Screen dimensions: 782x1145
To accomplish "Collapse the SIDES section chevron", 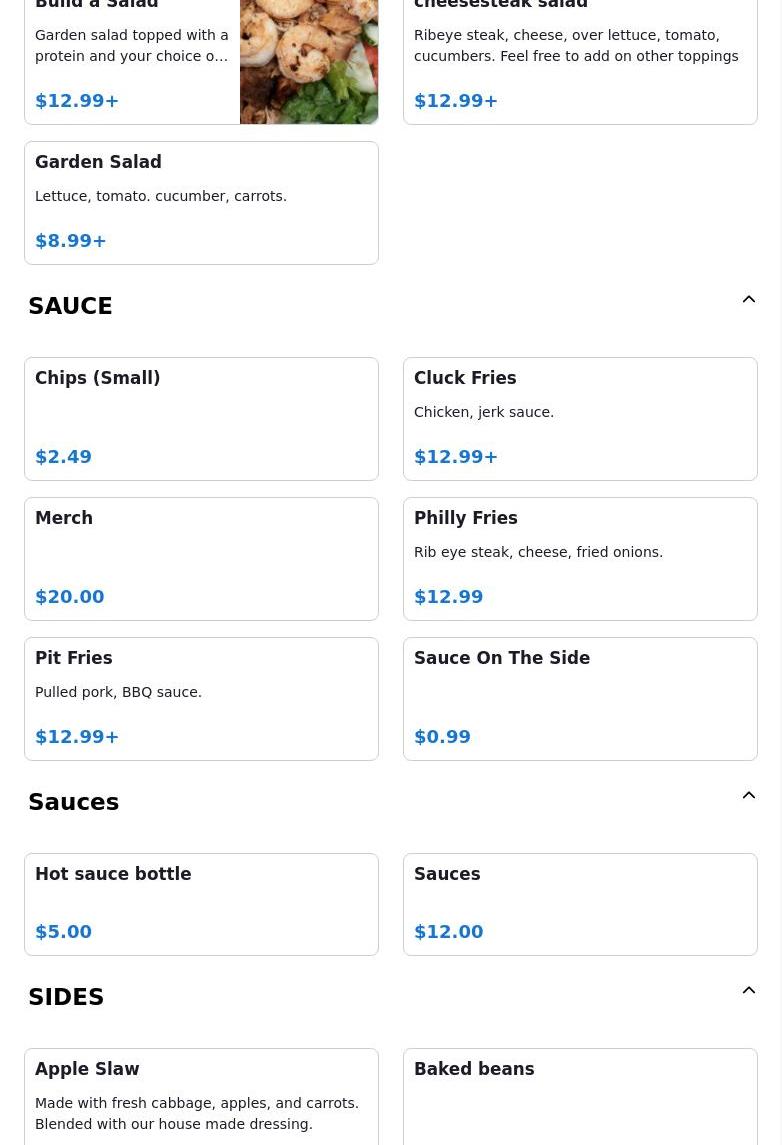I will [748, 991].
